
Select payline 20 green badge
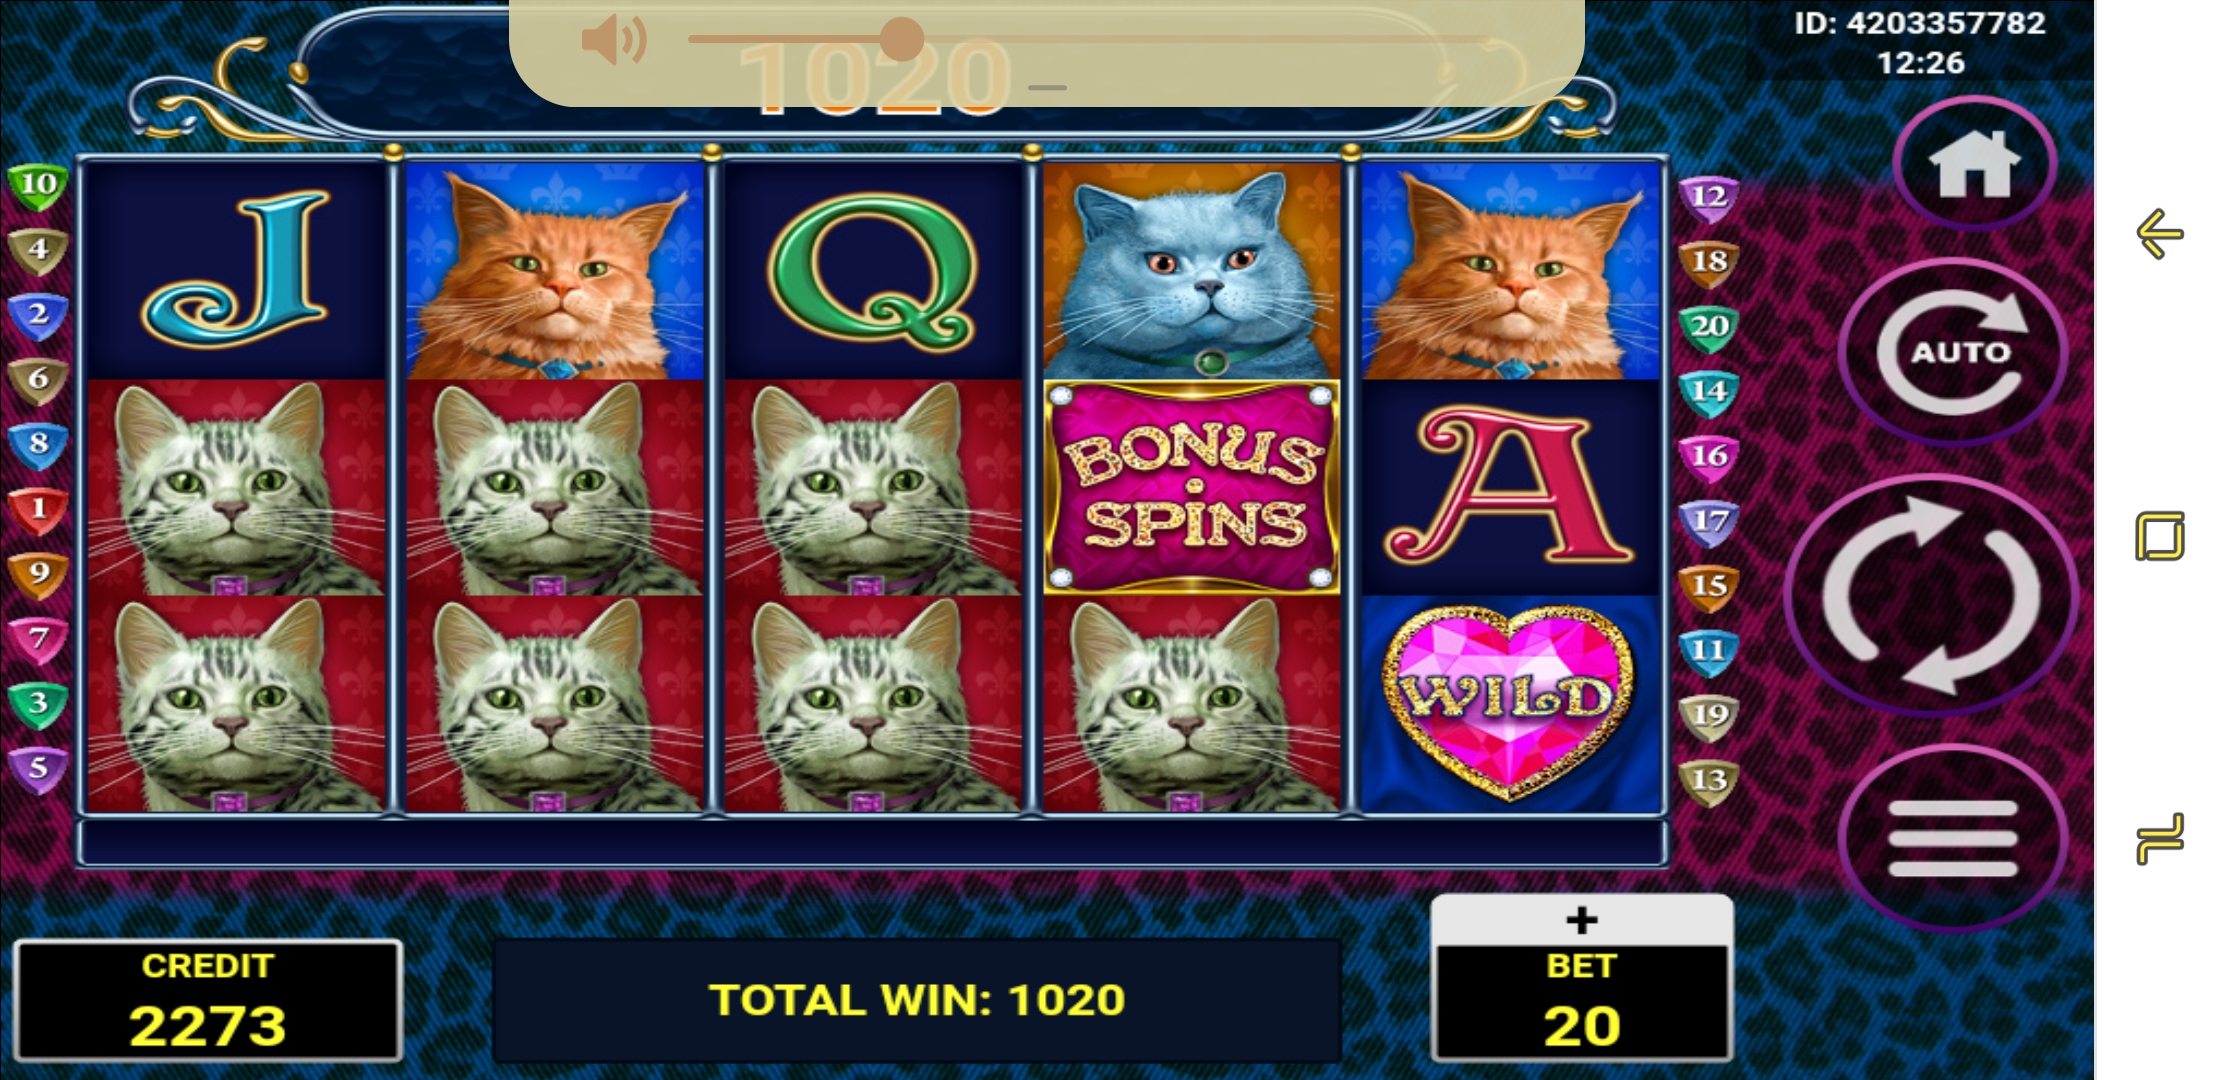(x=1709, y=327)
